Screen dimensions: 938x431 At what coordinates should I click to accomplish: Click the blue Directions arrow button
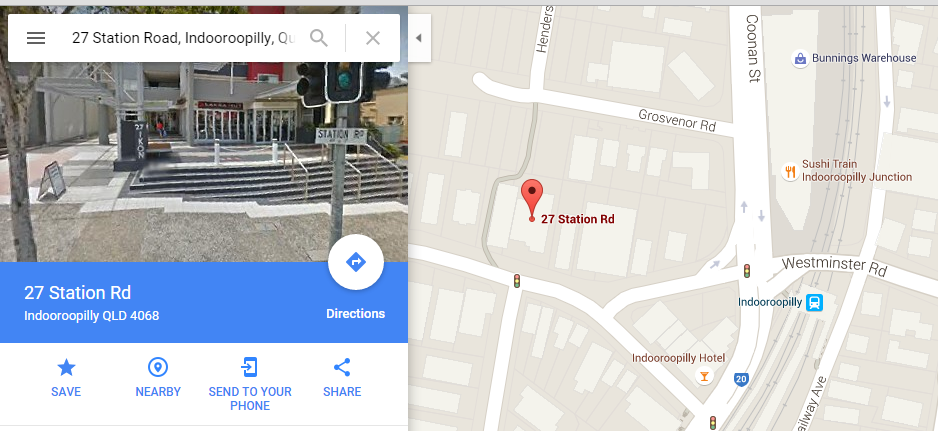(x=355, y=262)
